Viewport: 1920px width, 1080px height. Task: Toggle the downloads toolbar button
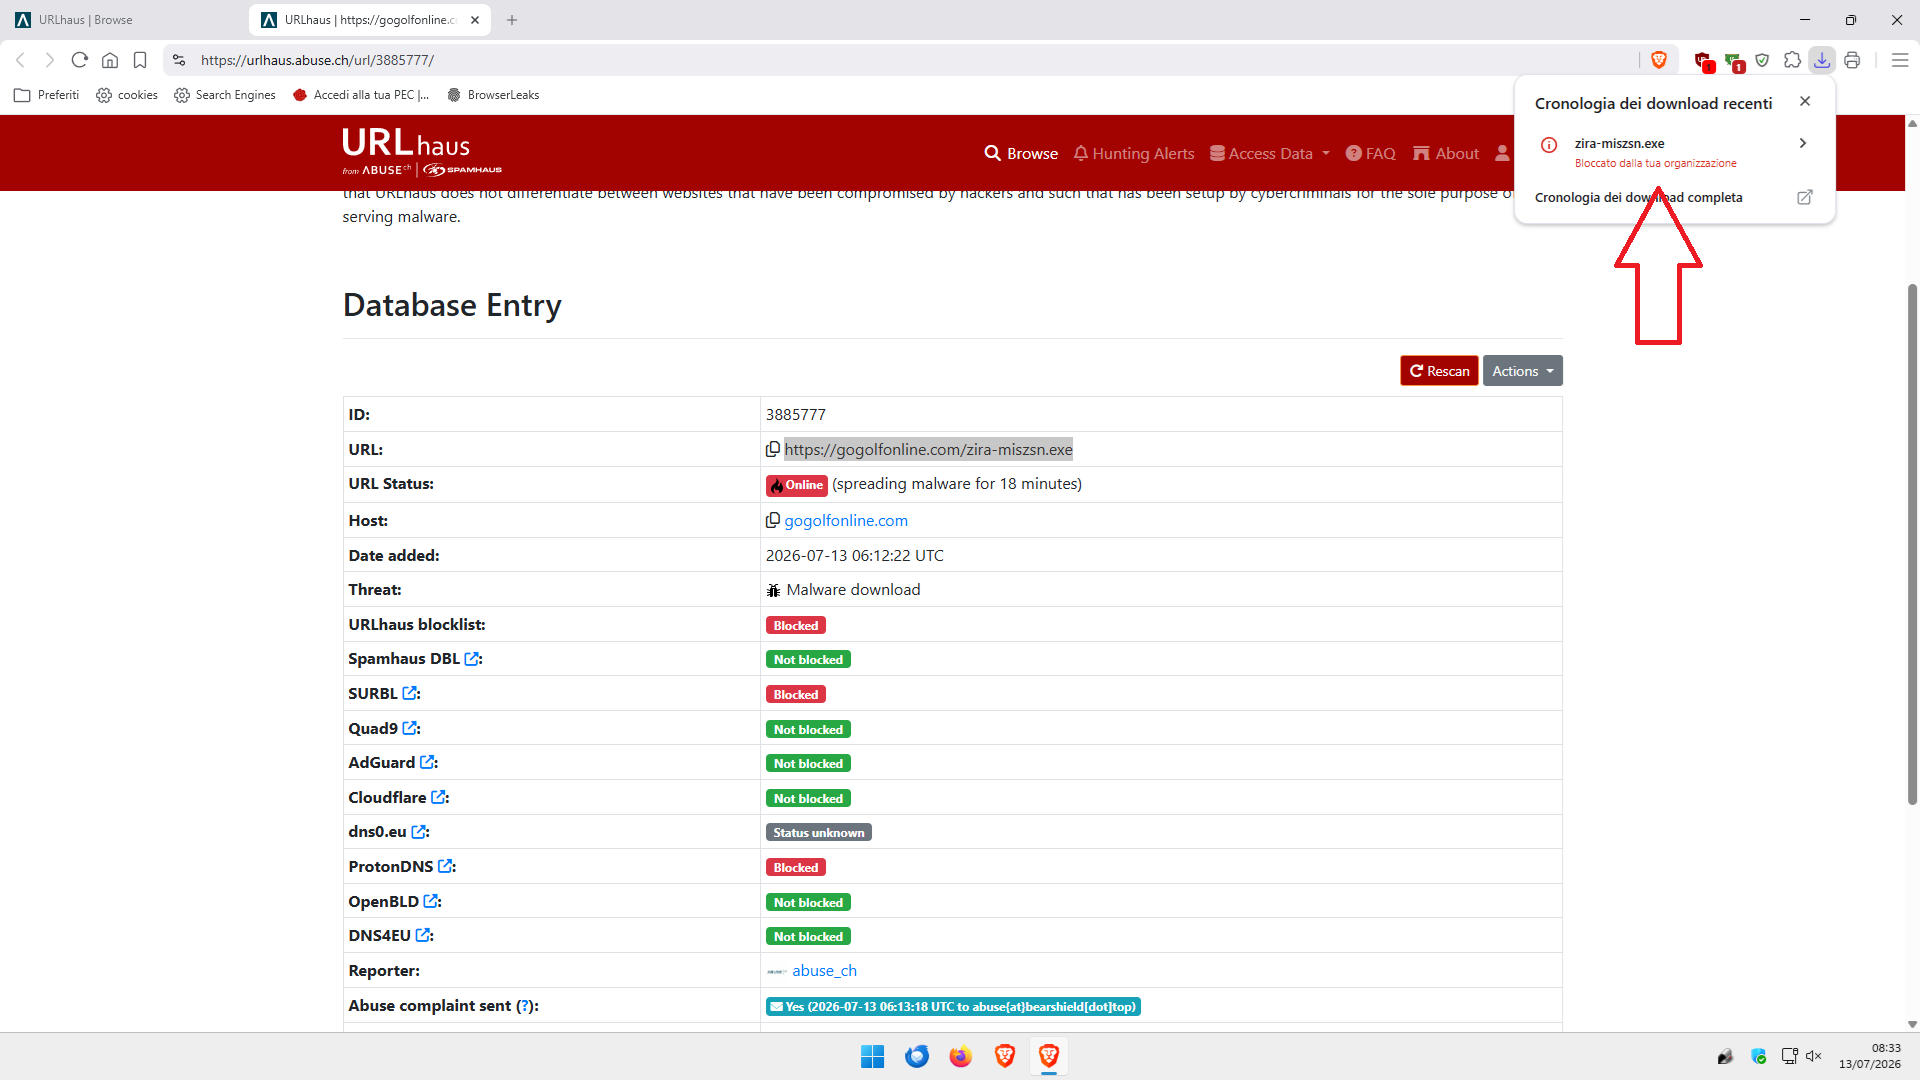[x=1822, y=60]
